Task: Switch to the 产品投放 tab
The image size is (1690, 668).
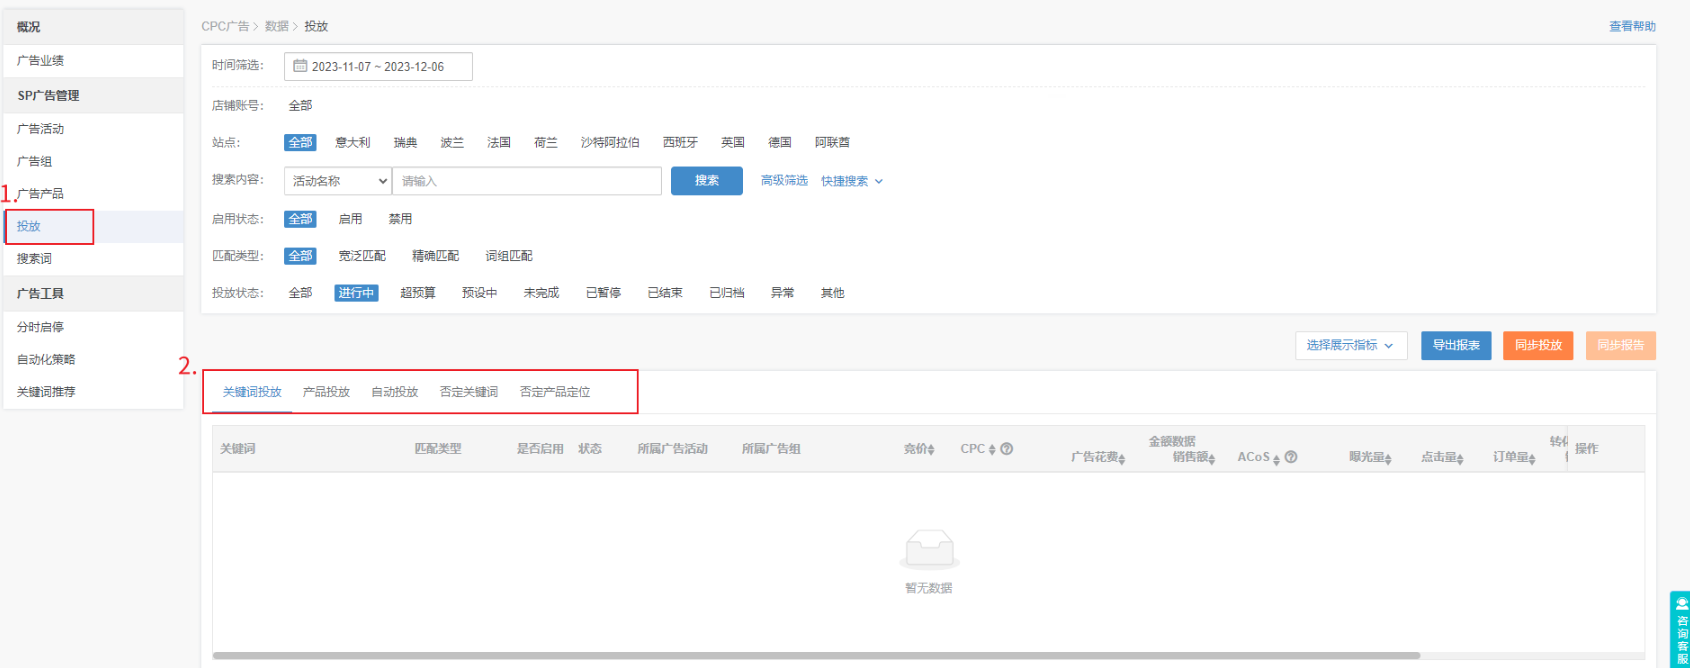Action: point(326,392)
